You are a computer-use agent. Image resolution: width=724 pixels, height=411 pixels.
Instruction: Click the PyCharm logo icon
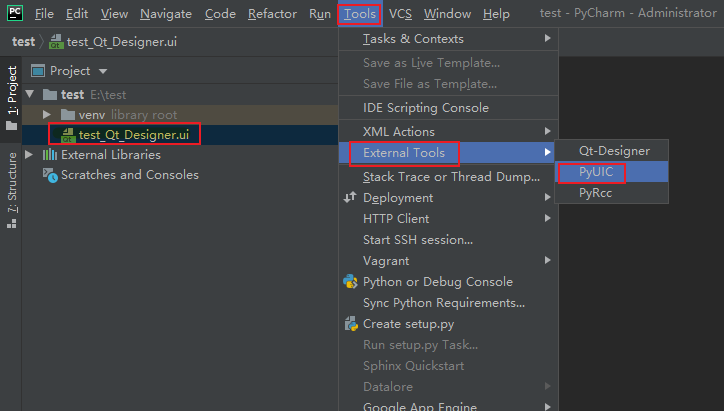coord(15,13)
